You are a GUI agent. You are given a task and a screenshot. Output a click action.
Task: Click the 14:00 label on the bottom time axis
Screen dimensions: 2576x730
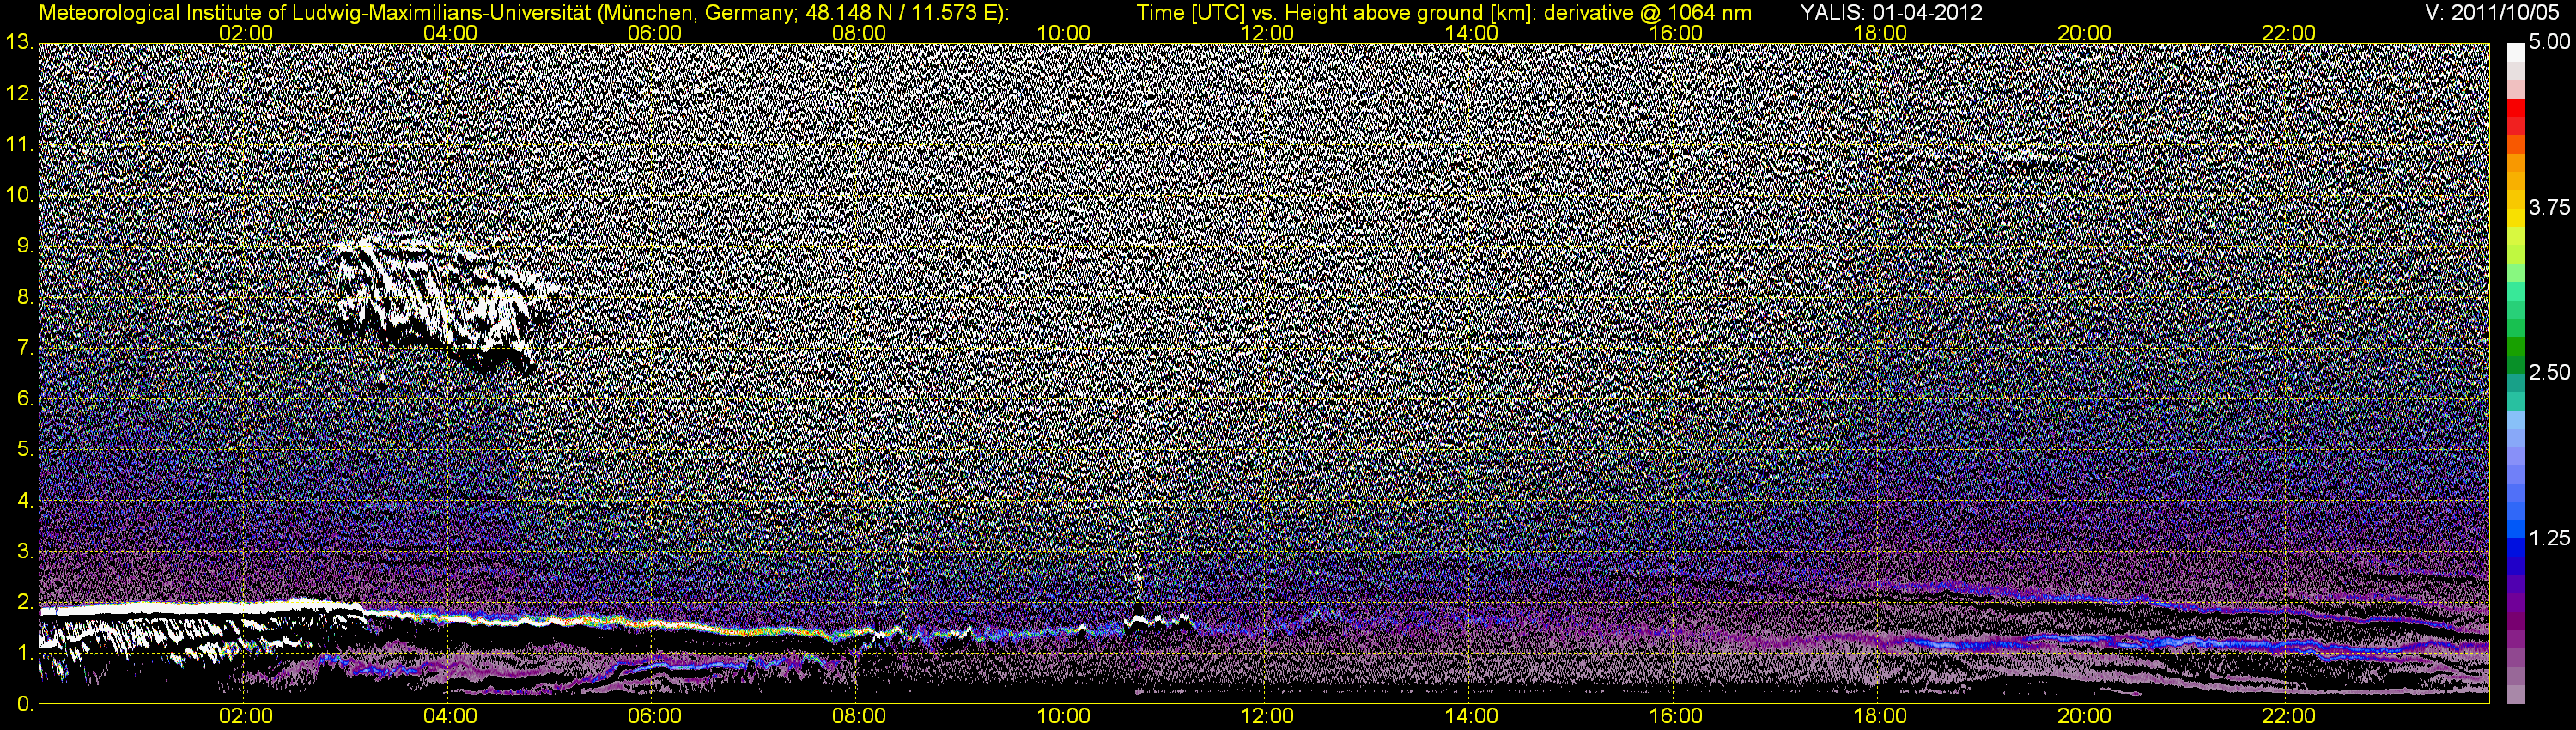(1472, 717)
